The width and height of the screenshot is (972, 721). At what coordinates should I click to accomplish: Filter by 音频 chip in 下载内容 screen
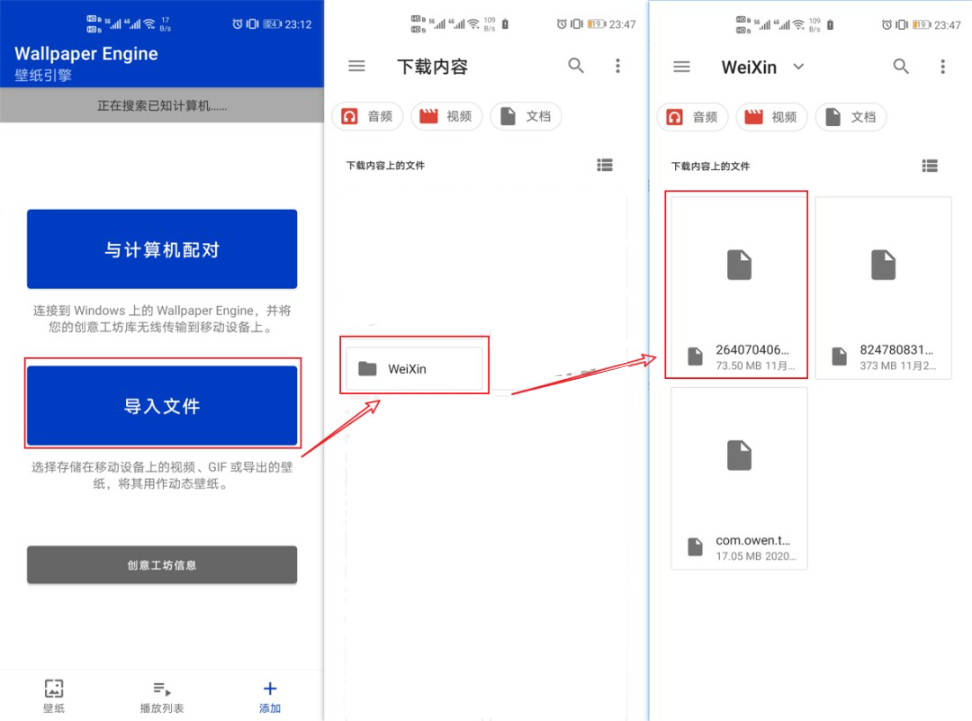click(367, 116)
